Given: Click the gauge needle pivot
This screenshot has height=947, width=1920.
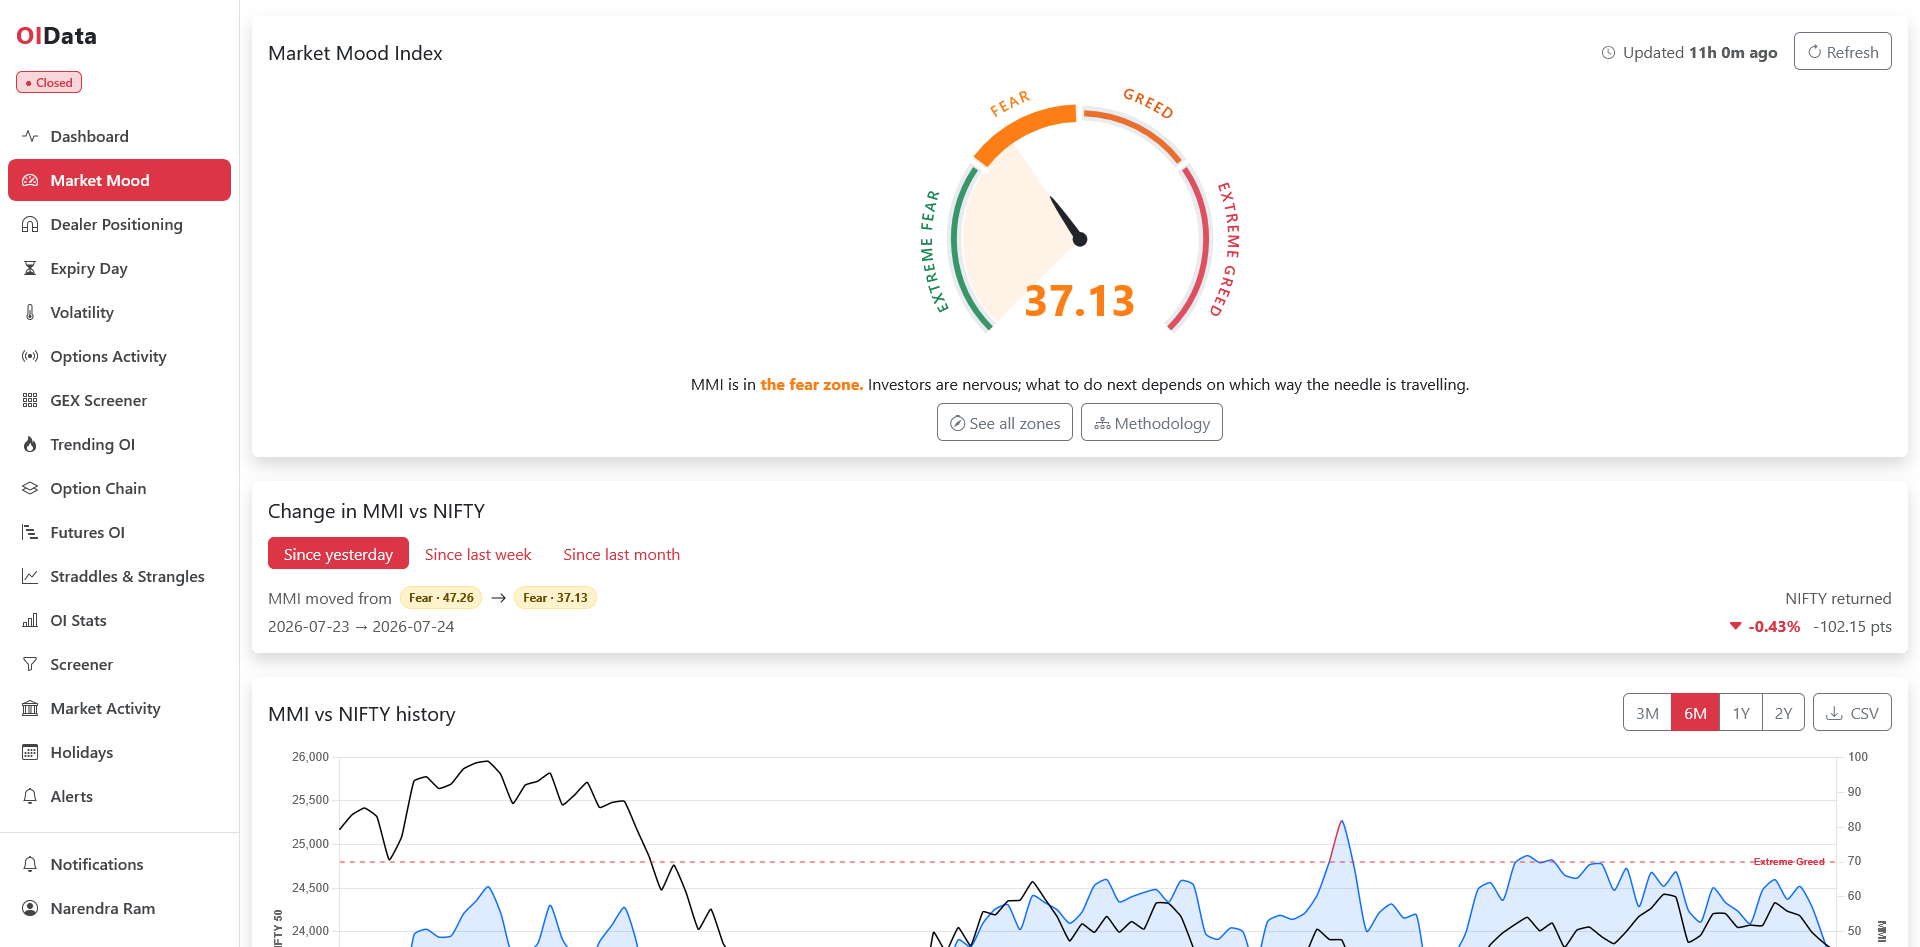Looking at the screenshot, I should pos(1080,239).
